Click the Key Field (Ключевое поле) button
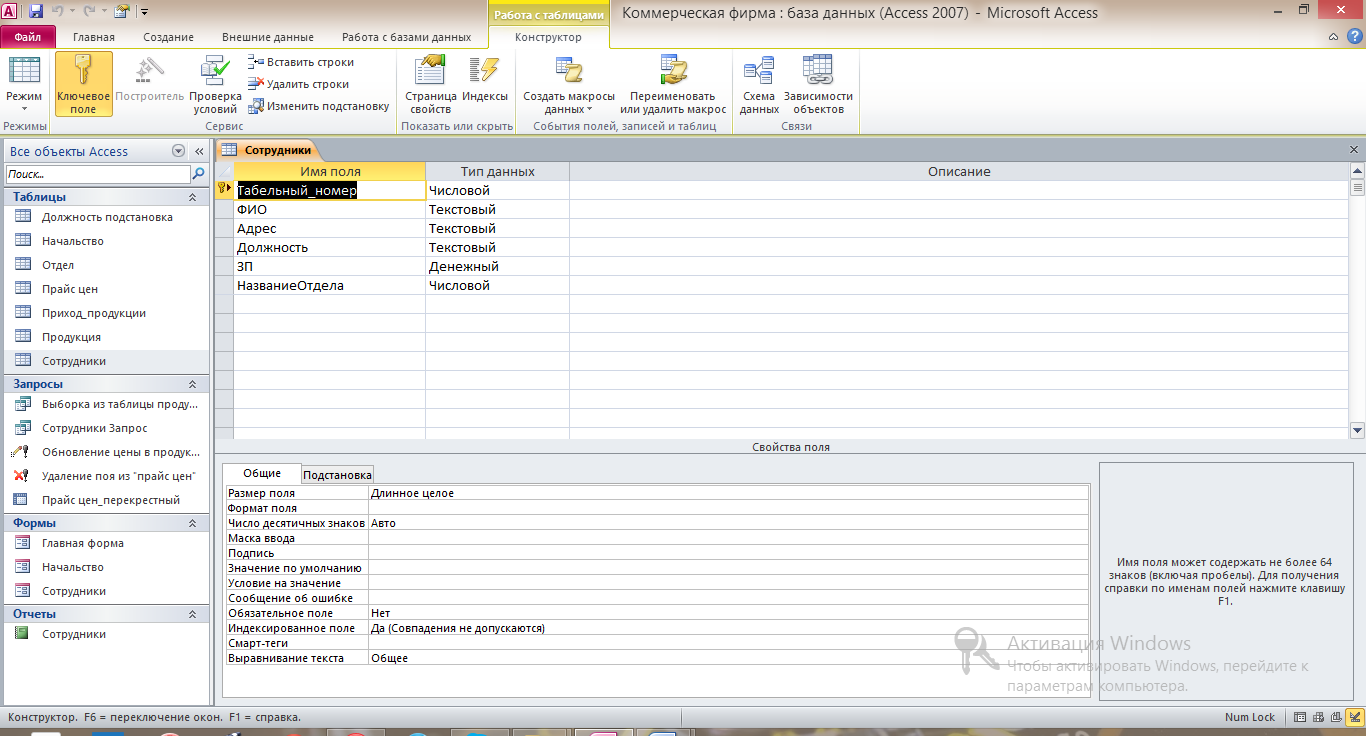Image resolution: width=1366 pixels, height=736 pixels. pyautogui.click(x=84, y=84)
